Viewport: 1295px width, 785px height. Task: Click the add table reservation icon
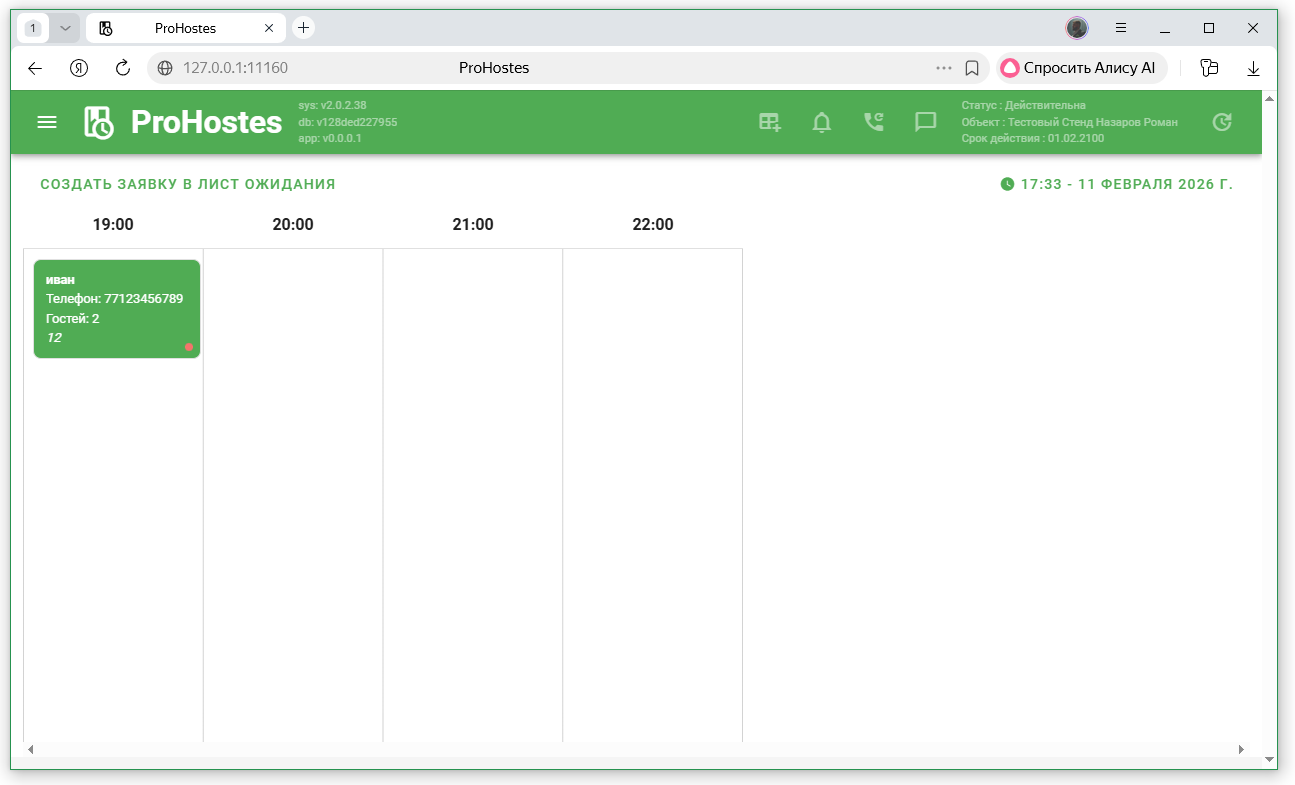pos(769,122)
